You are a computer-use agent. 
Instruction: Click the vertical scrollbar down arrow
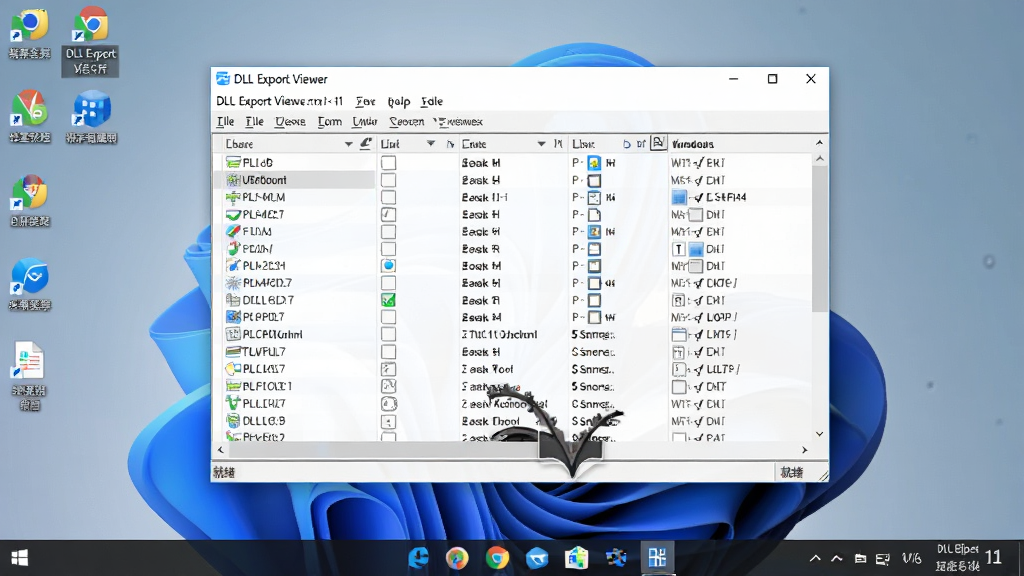coord(820,434)
